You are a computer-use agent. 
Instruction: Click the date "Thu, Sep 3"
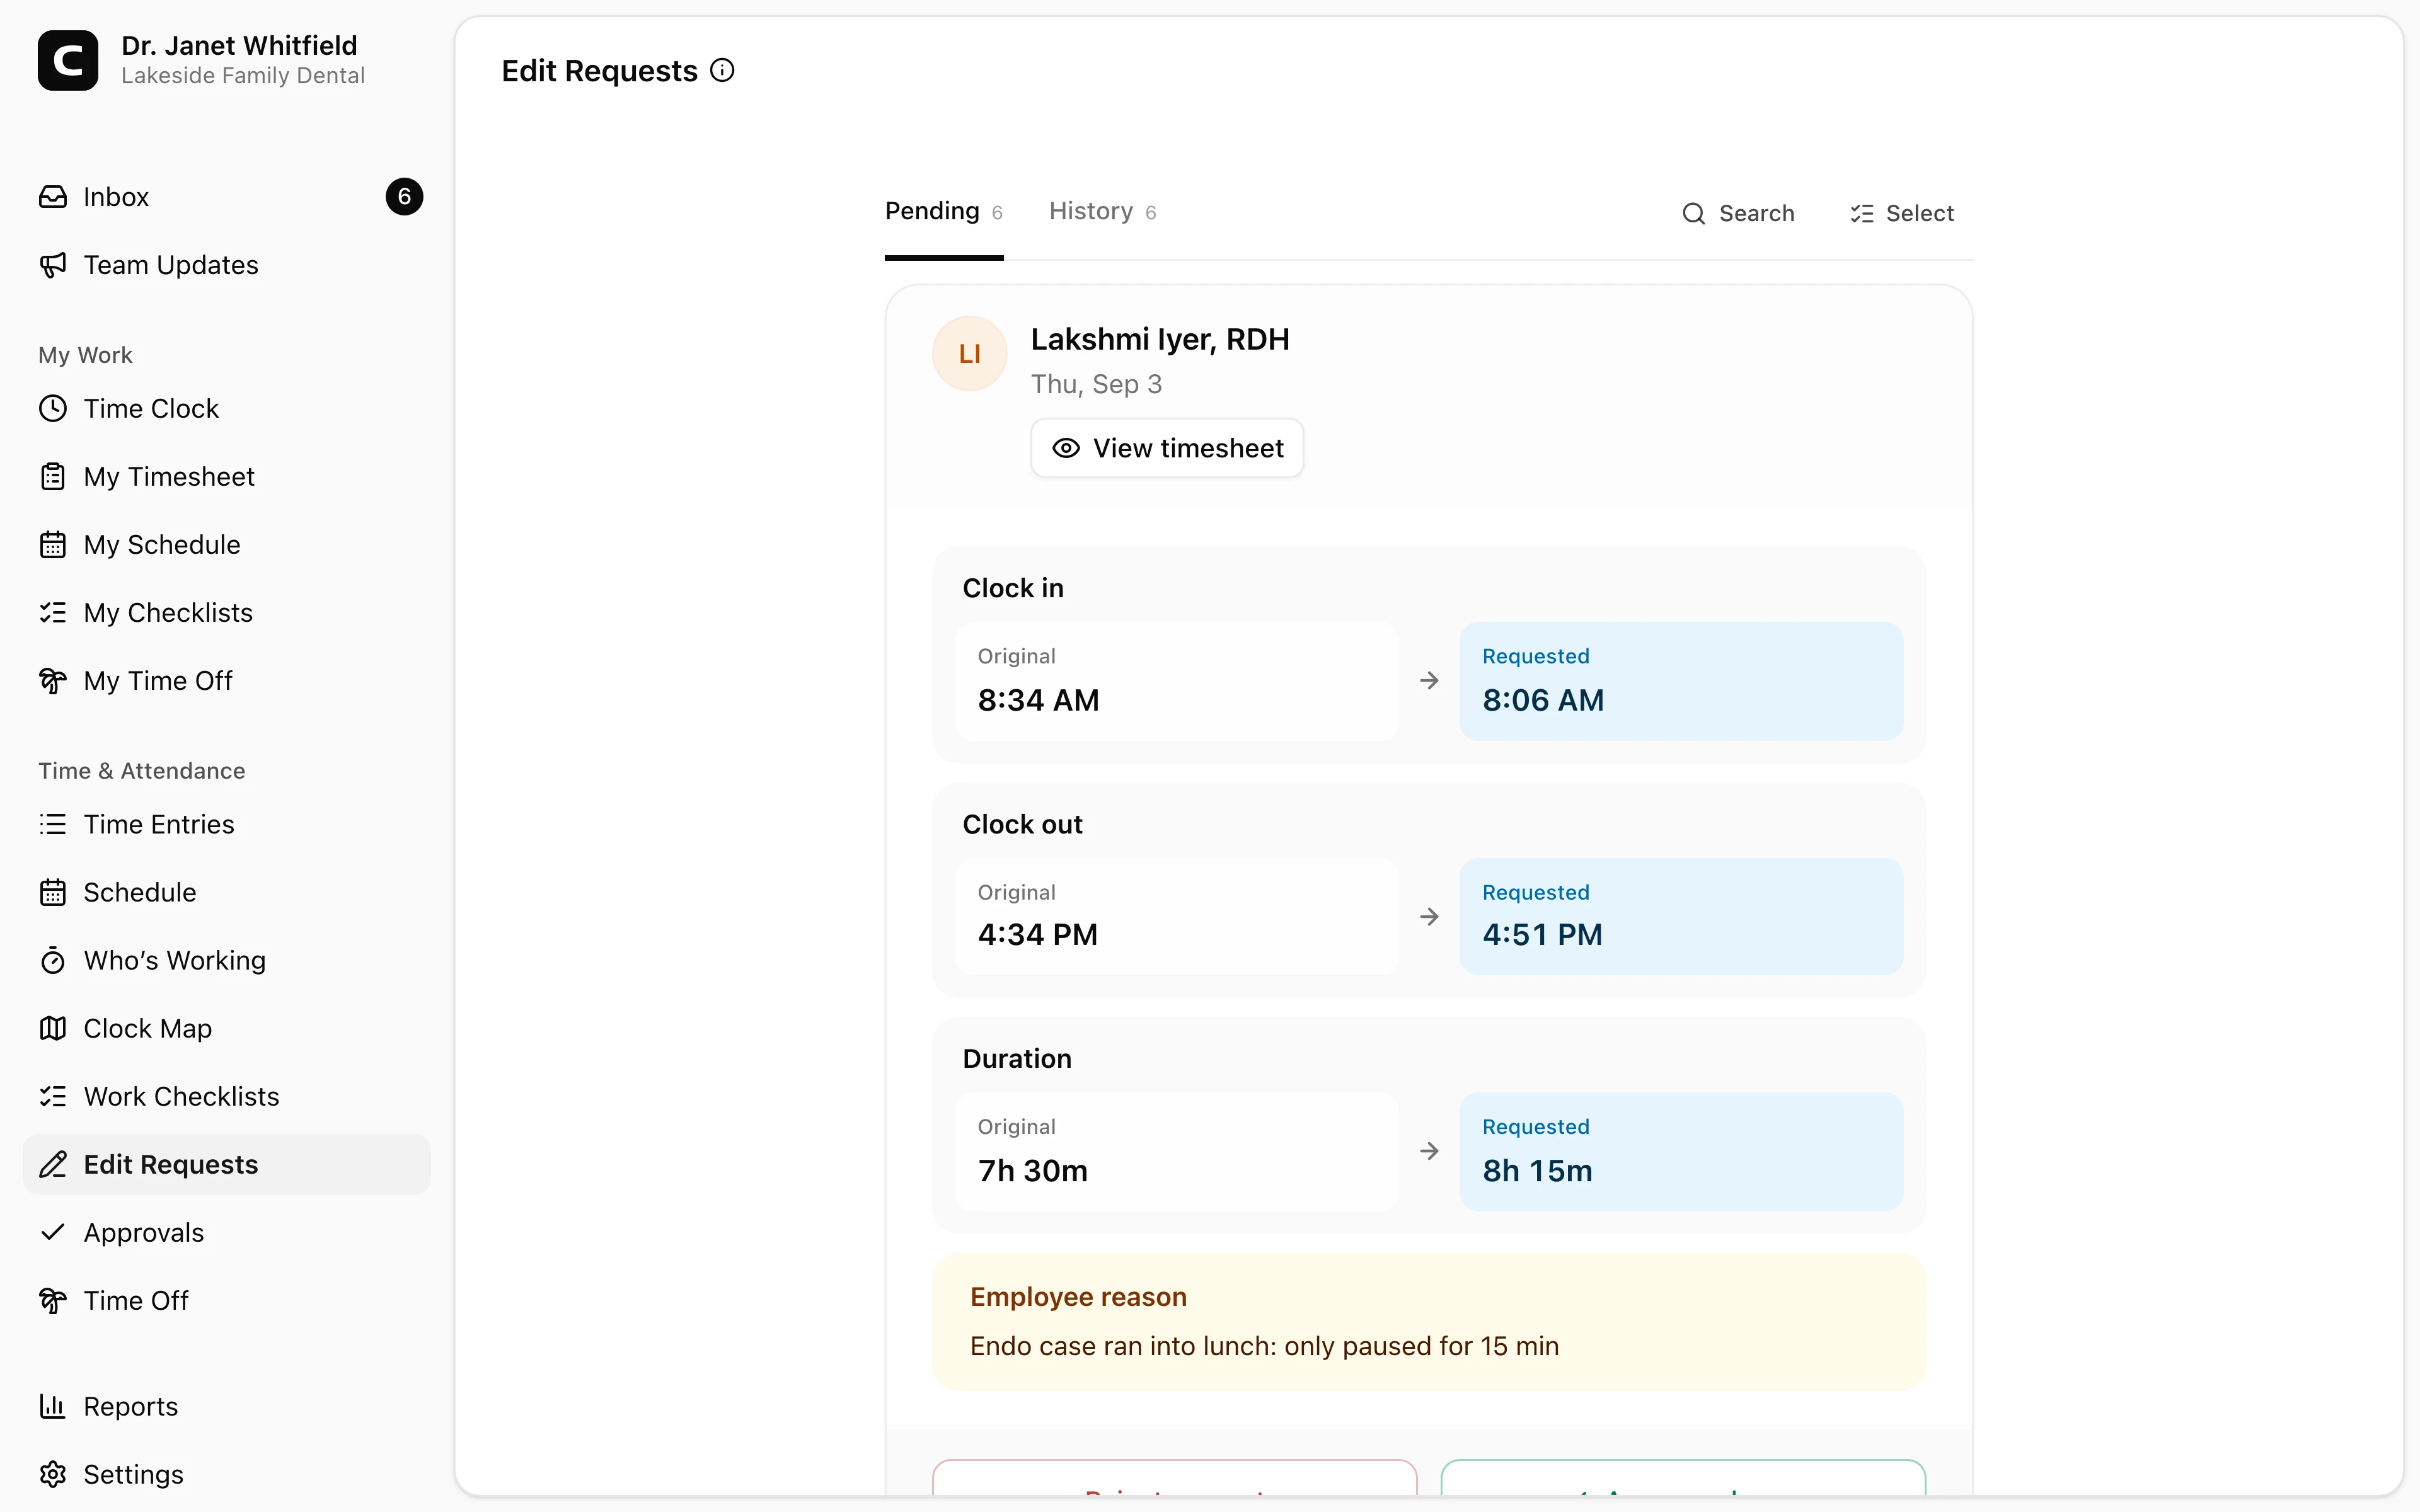(x=1096, y=384)
